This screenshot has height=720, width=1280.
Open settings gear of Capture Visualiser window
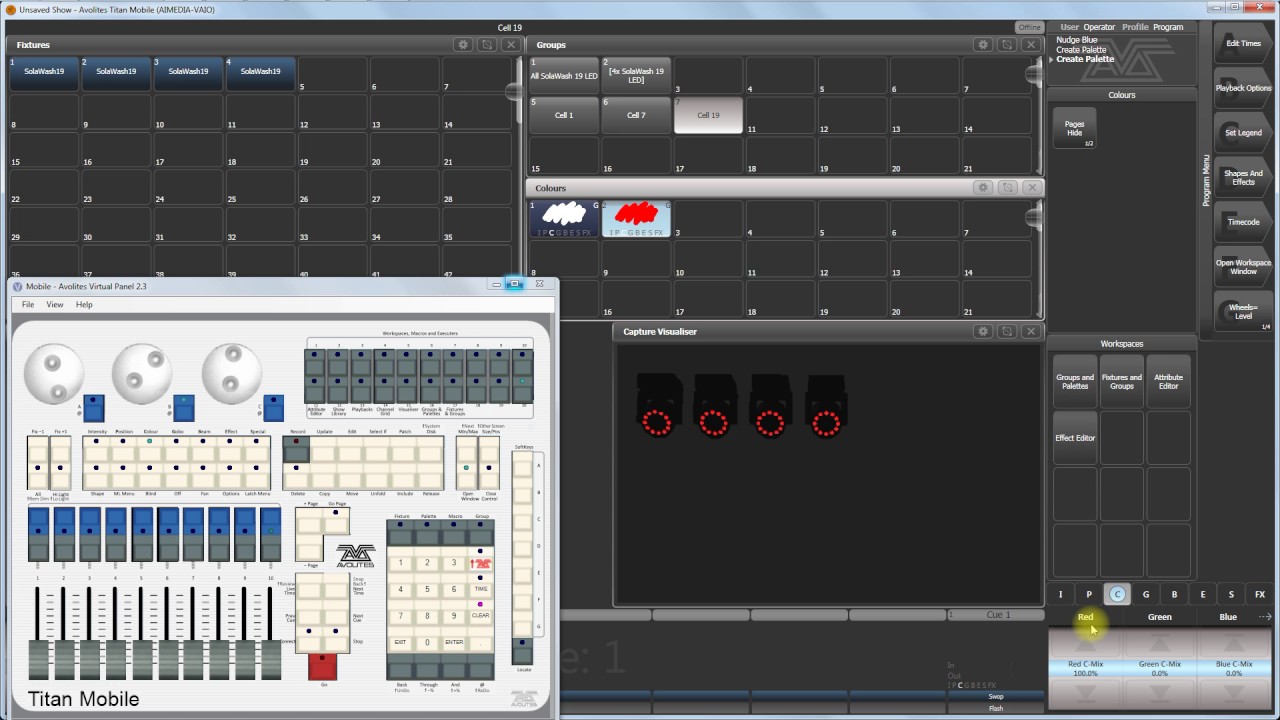(x=984, y=331)
